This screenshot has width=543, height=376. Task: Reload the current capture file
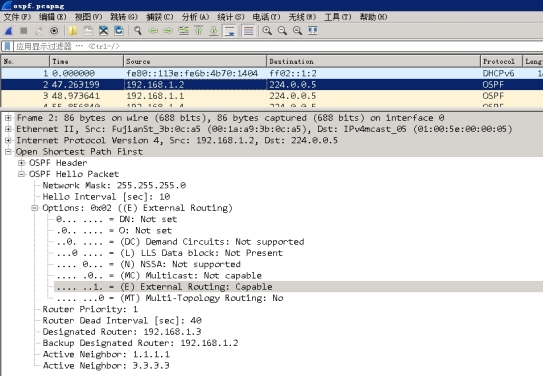point(119,31)
